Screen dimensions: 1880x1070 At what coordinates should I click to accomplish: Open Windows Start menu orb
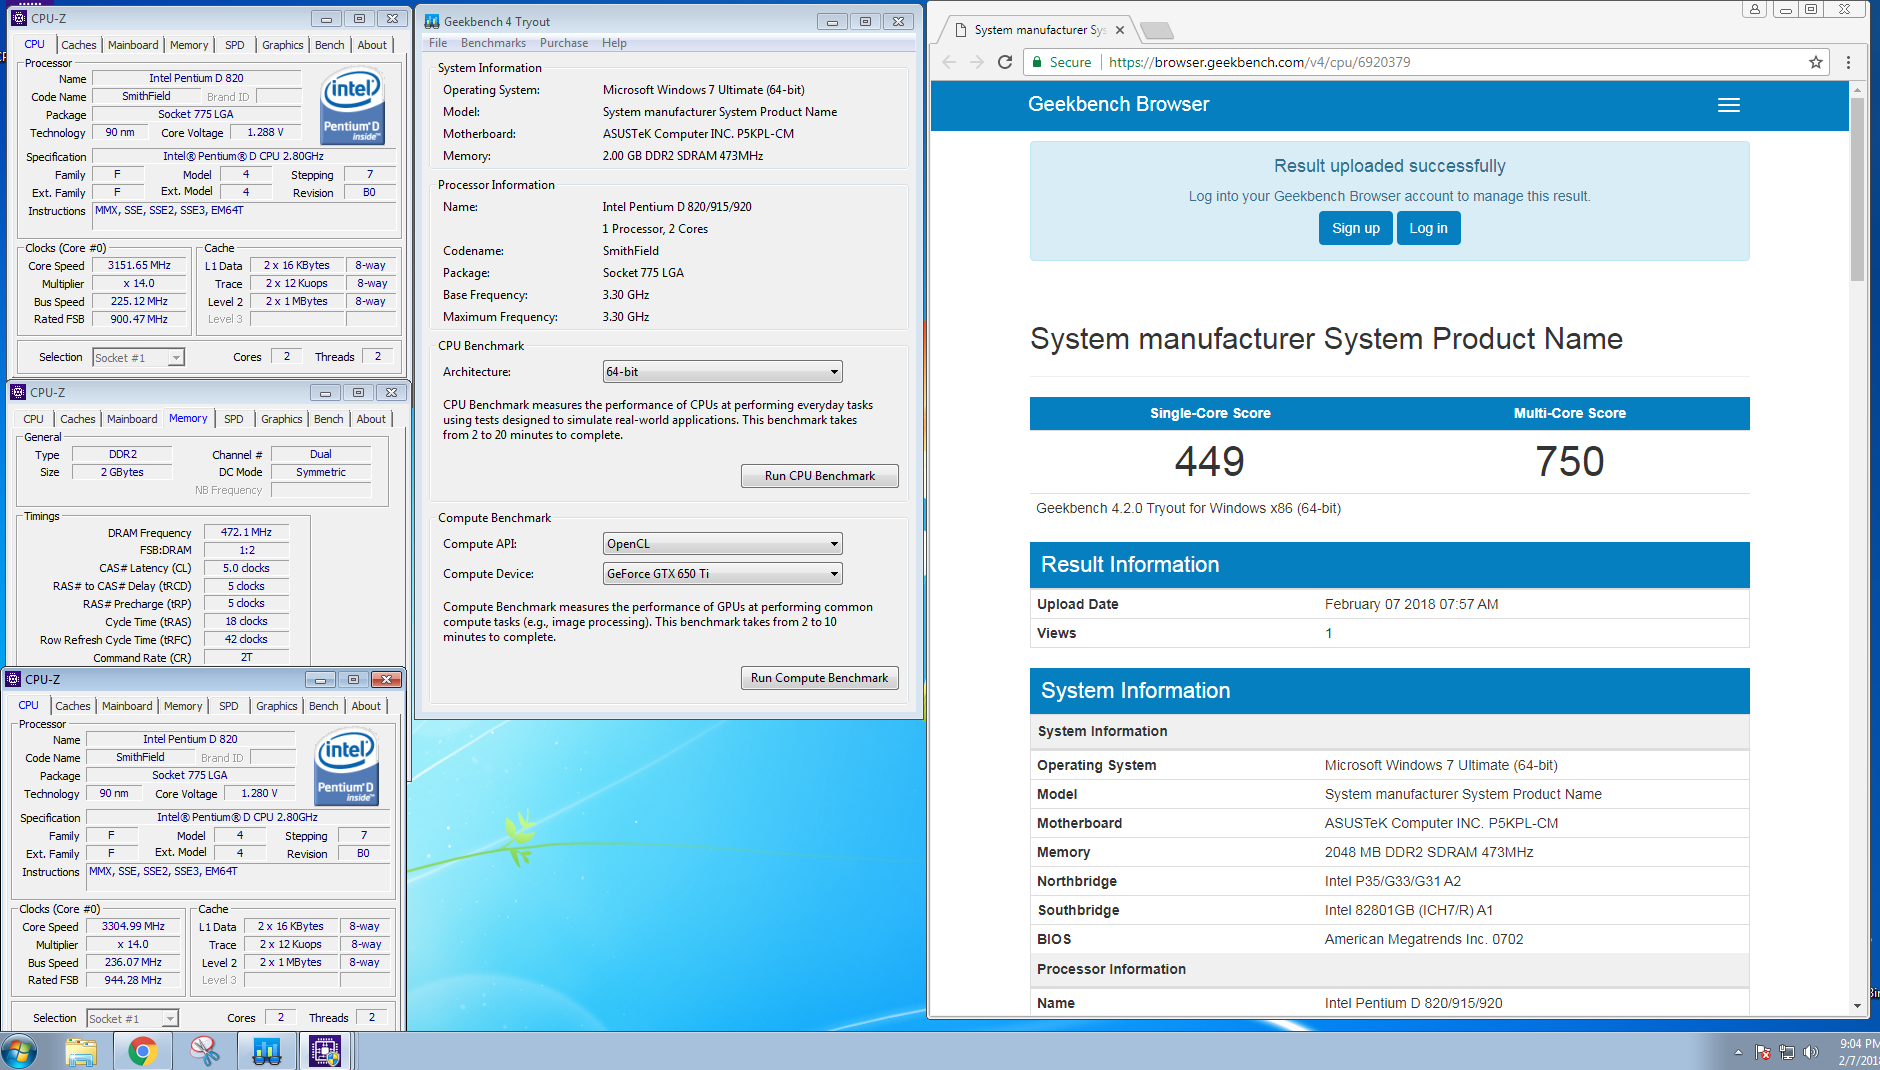coord(19,1051)
